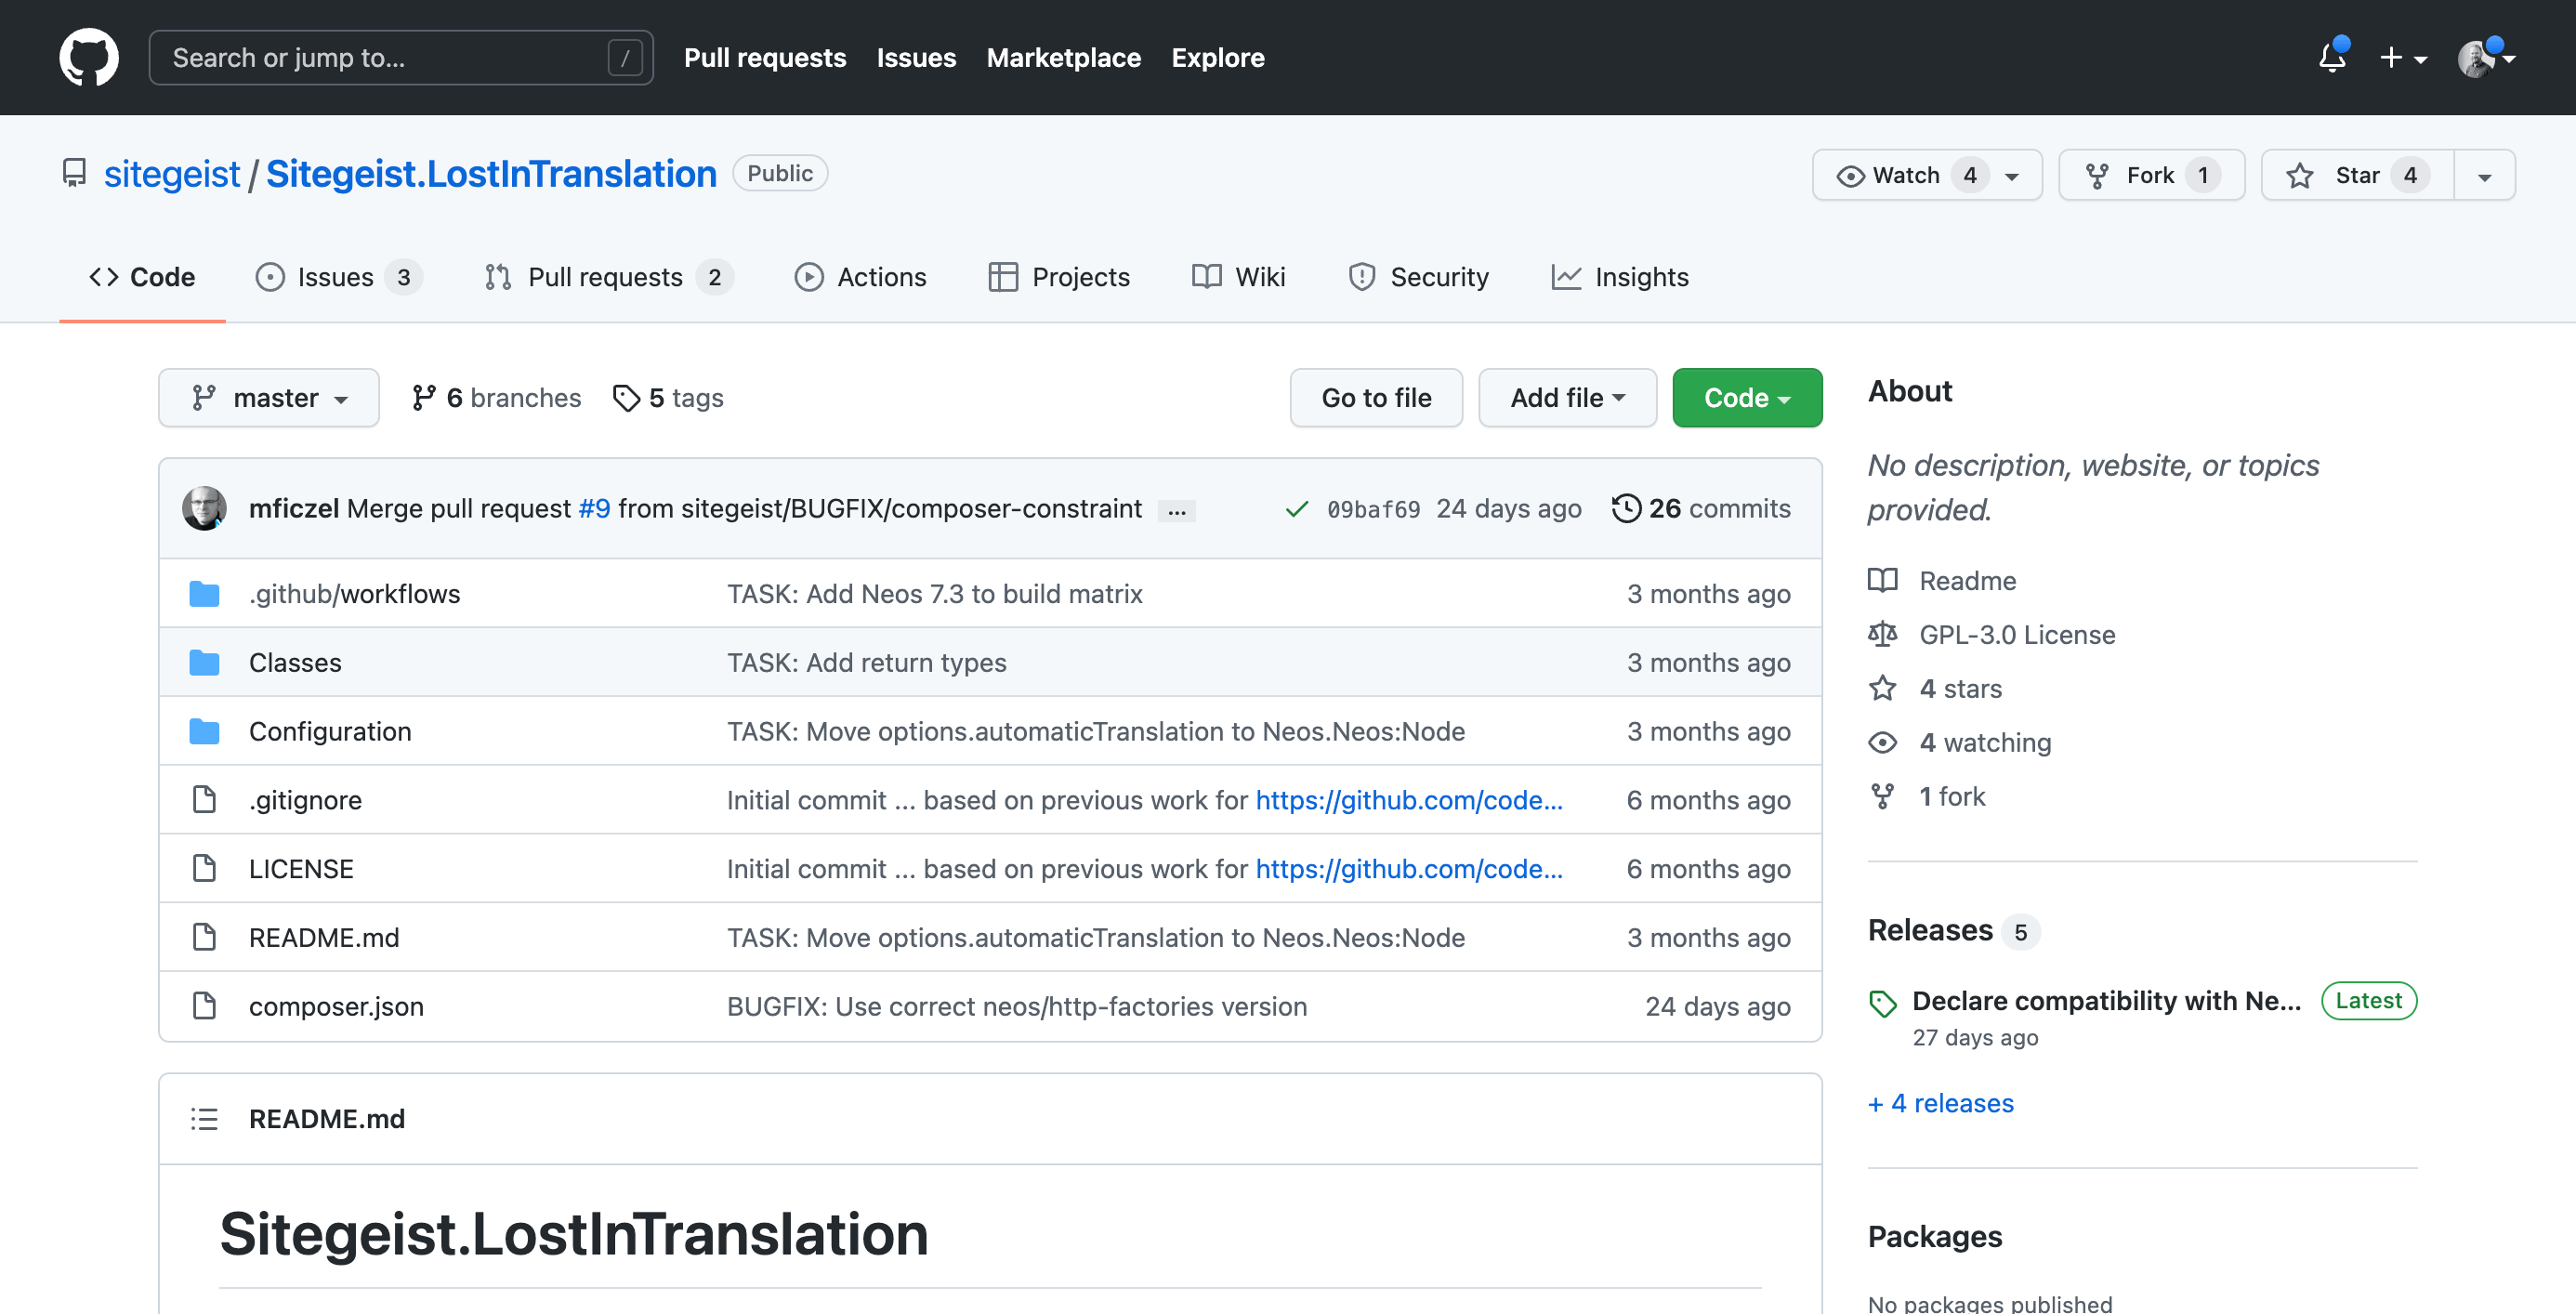
Task: Open the Add file dropdown
Action: click(x=1566, y=398)
